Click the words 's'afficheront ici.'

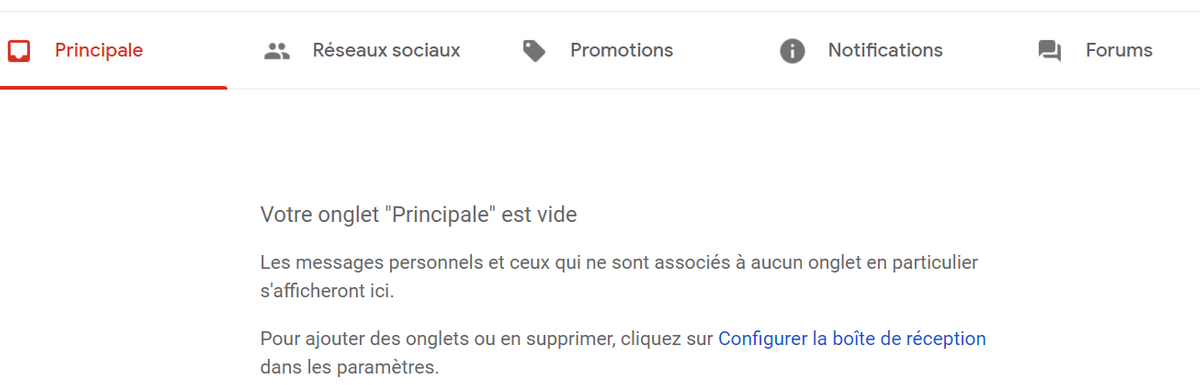tap(327, 291)
